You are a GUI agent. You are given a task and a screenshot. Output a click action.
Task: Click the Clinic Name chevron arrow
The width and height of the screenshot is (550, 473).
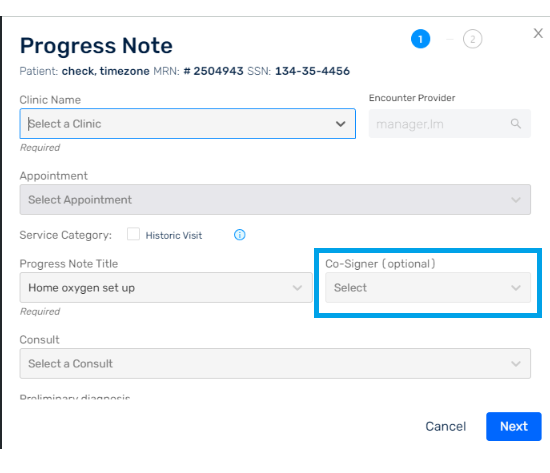(x=340, y=124)
